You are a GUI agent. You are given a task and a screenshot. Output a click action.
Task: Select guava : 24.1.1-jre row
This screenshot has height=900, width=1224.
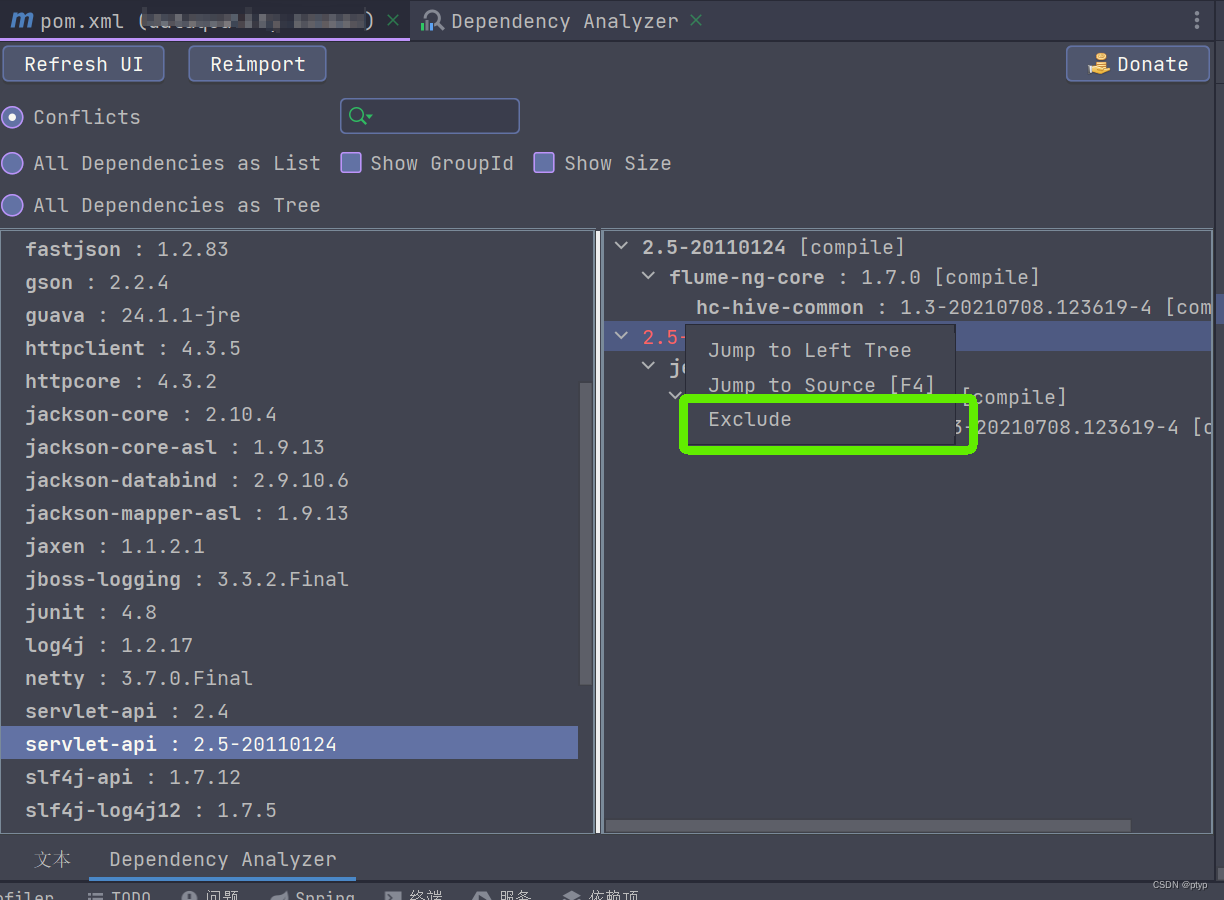[x=289, y=315]
